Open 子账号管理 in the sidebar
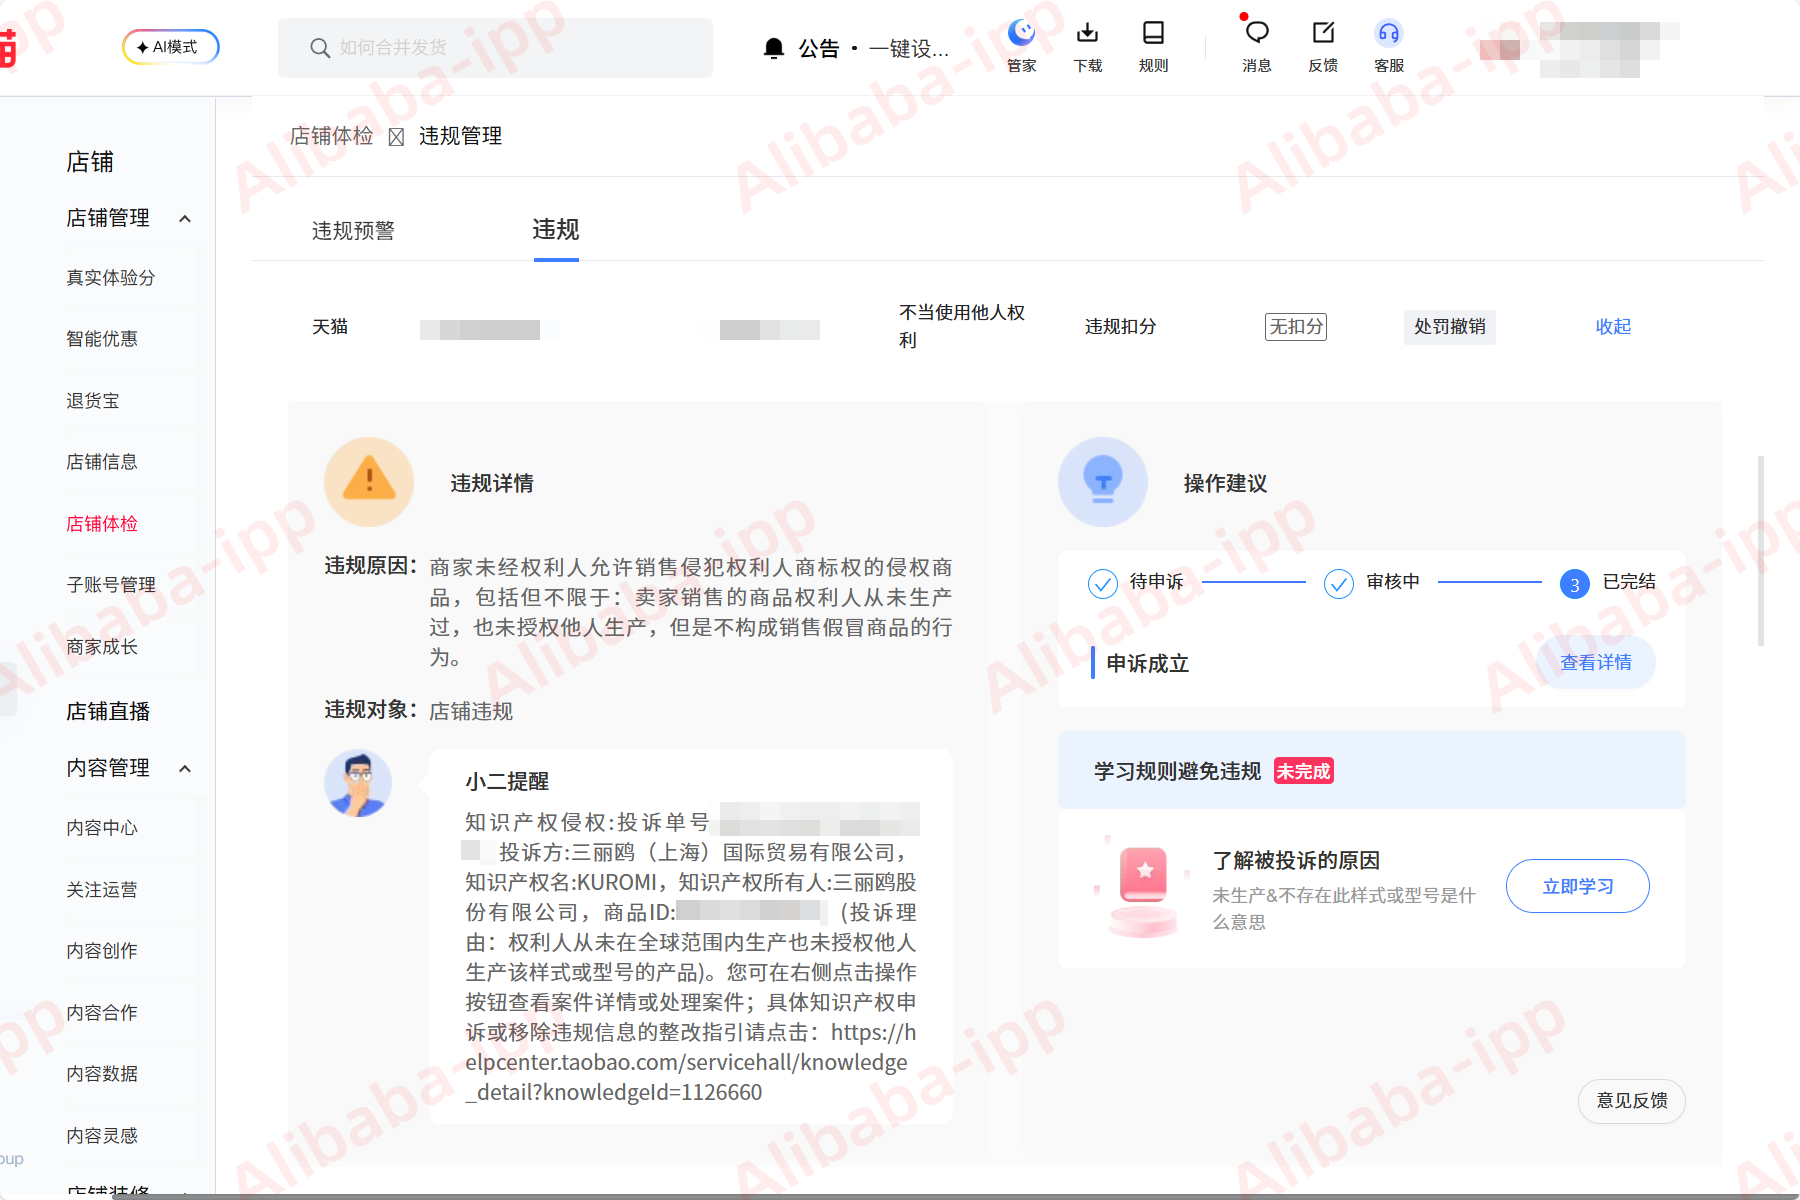This screenshot has height=1200, width=1800. point(111,584)
